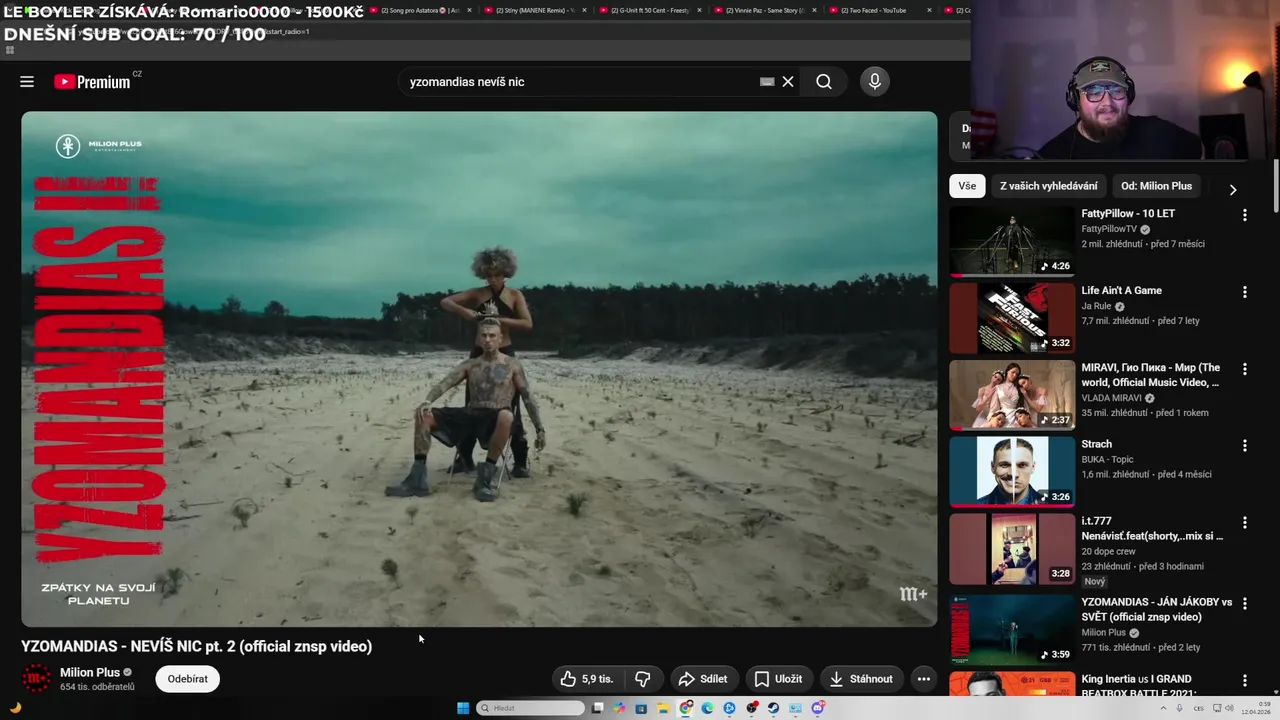1280x720 pixels.
Task: Open options menu for Strach video
Action: (x=1245, y=446)
